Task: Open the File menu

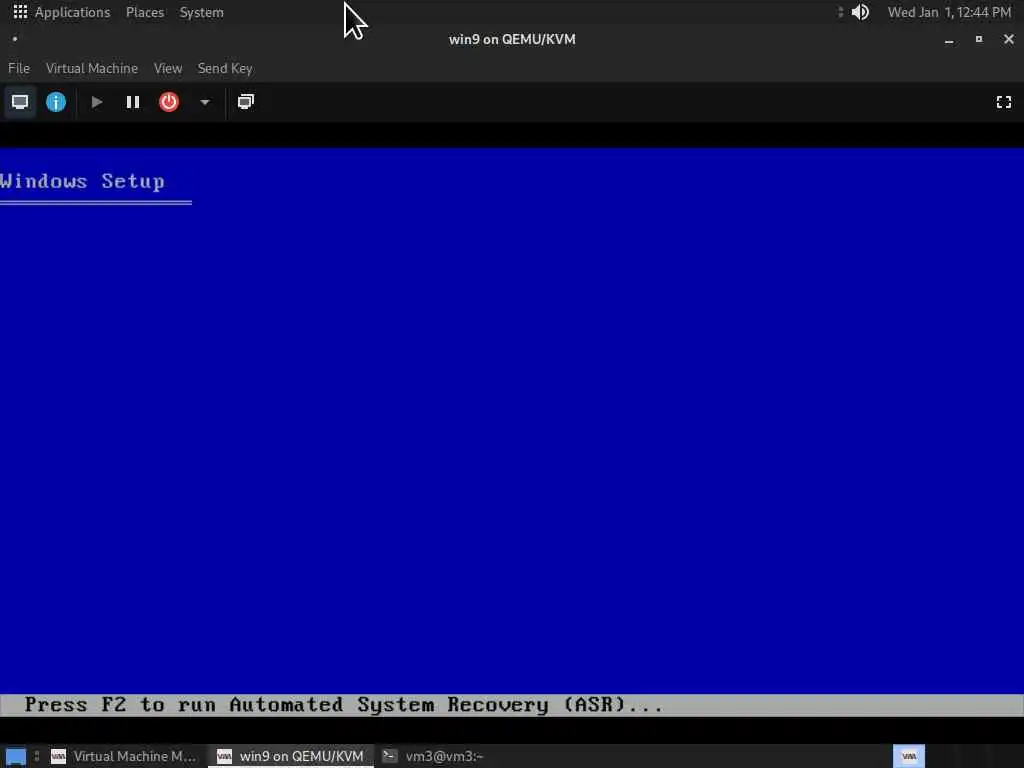Action: pyautogui.click(x=19, y=68)
